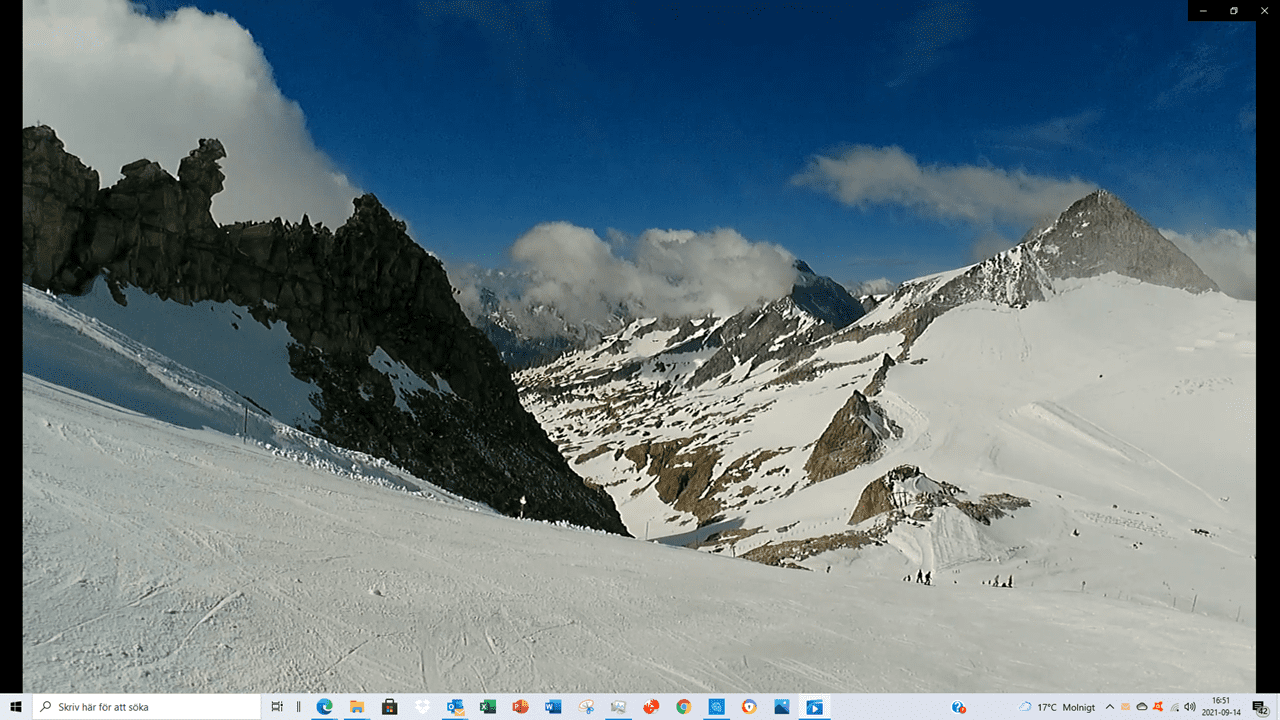The width and height of the screenshot is (1280, 720).
Task: Click the 'Skriv här för att söka' search box
Action: pyautogui.click(x=147, y=707)
